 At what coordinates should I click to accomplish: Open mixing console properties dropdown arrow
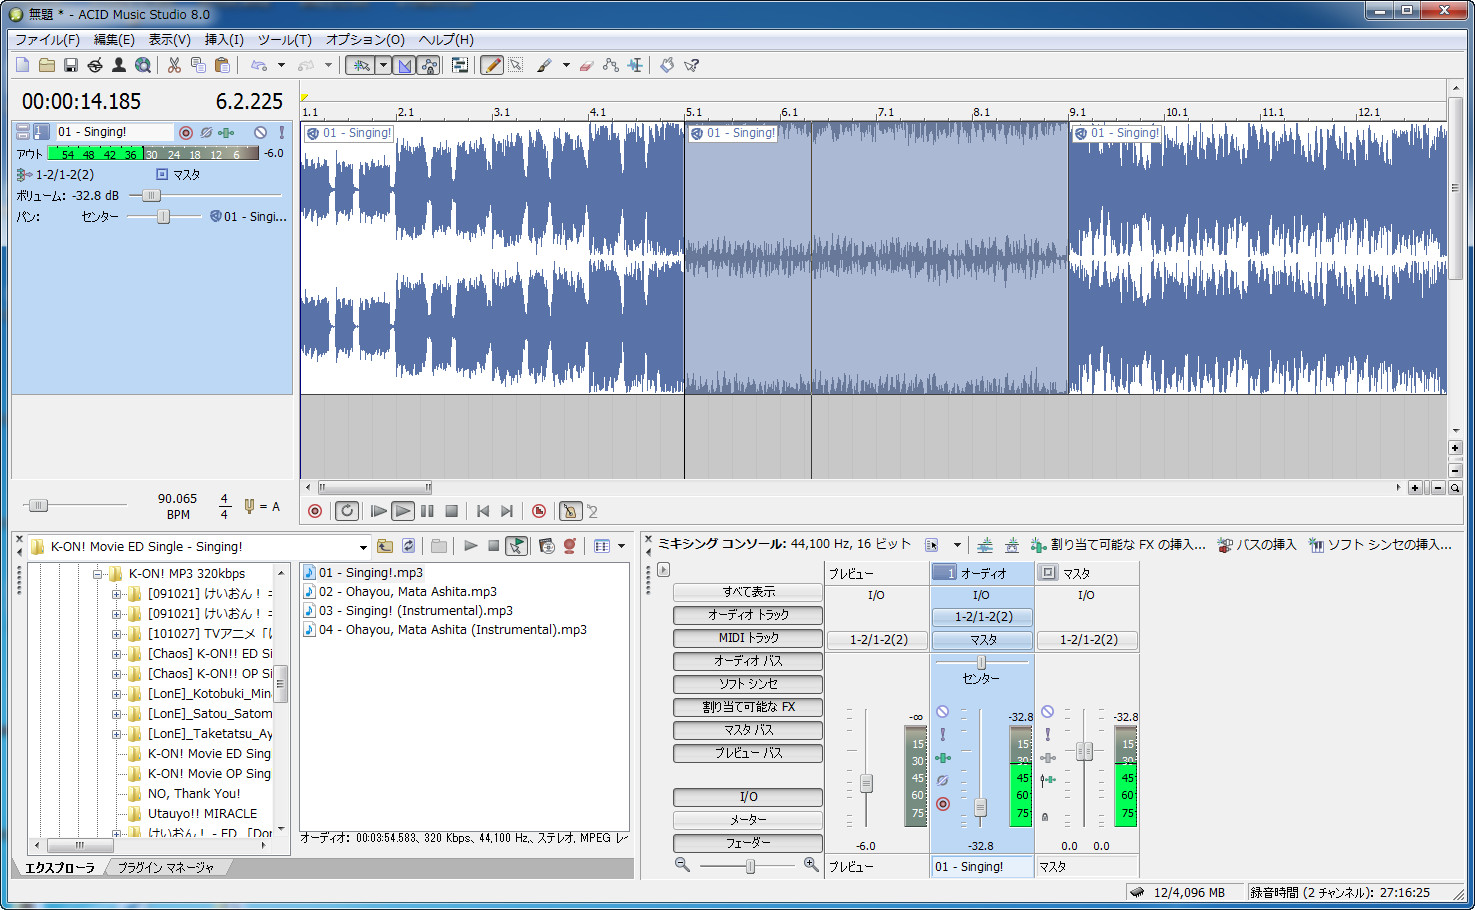(957, 545)
